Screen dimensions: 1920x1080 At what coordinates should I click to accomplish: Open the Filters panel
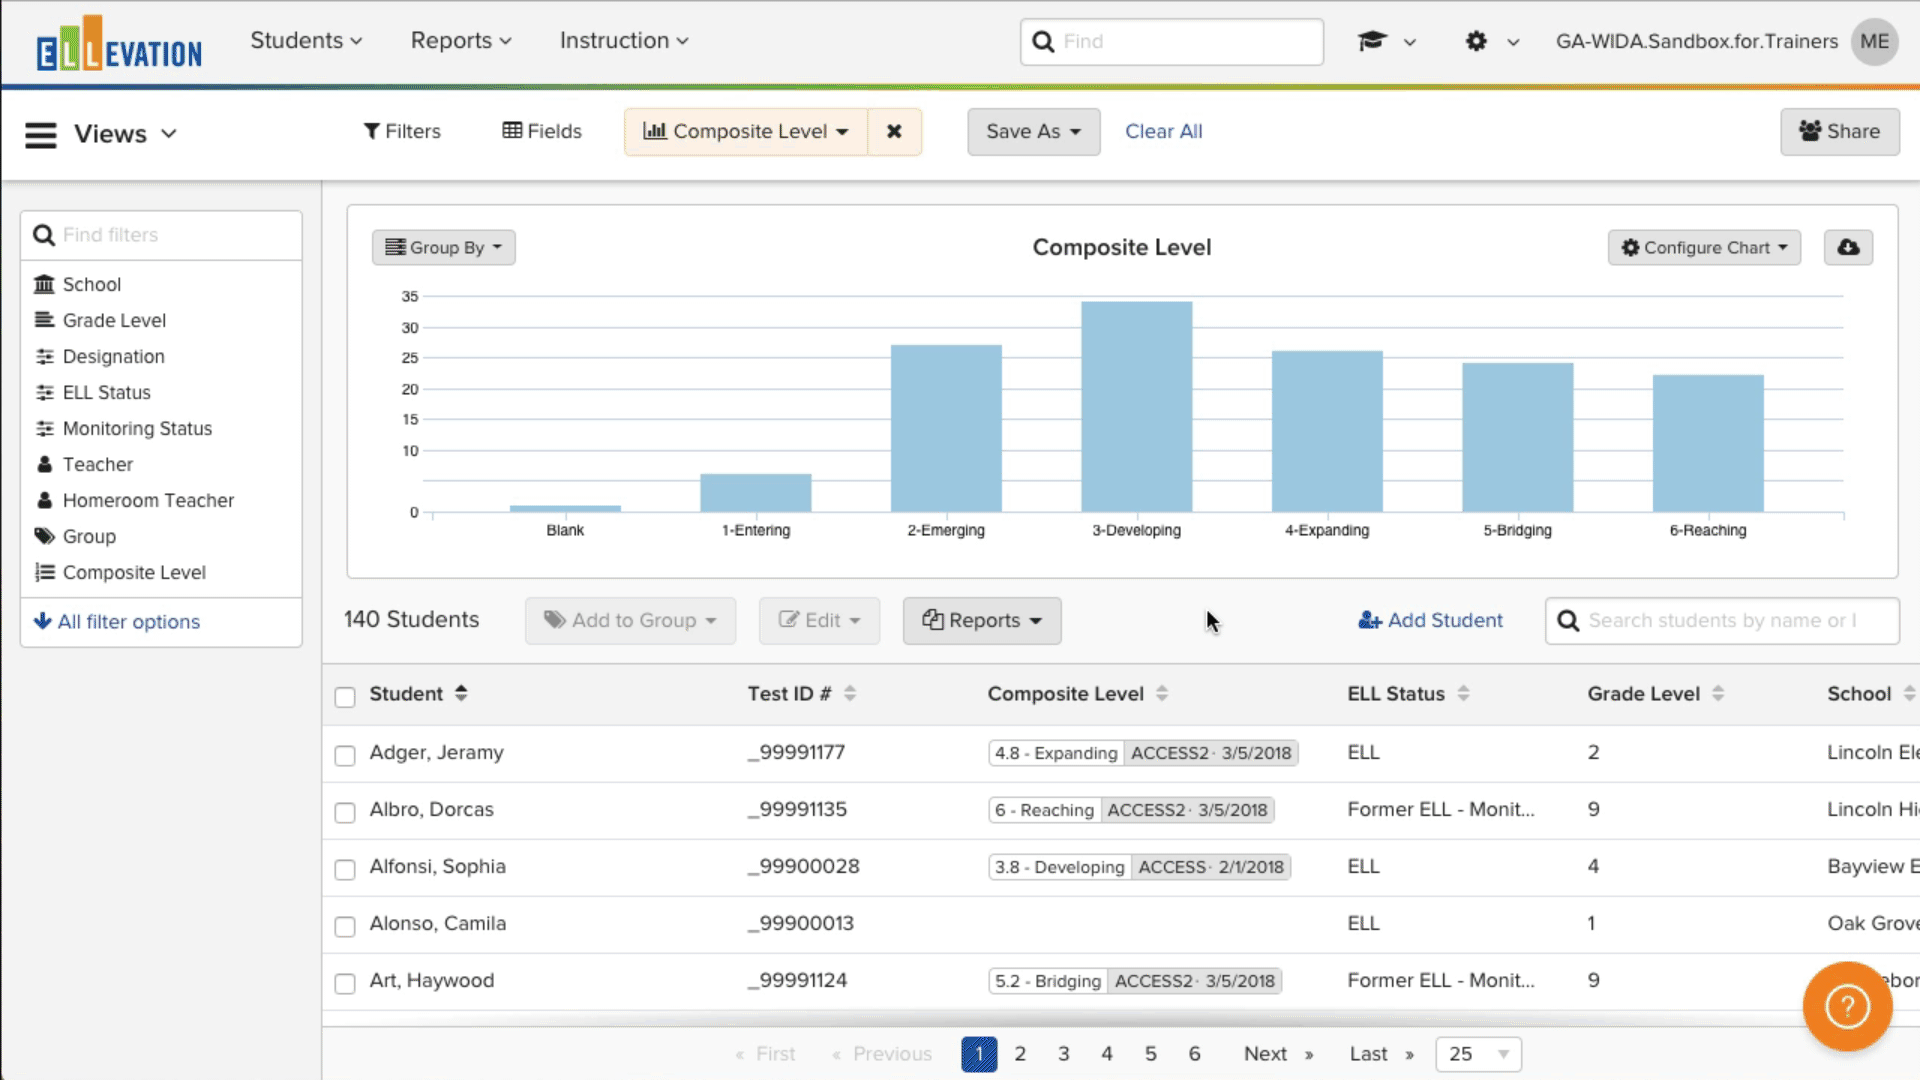(x=402, y=131)
